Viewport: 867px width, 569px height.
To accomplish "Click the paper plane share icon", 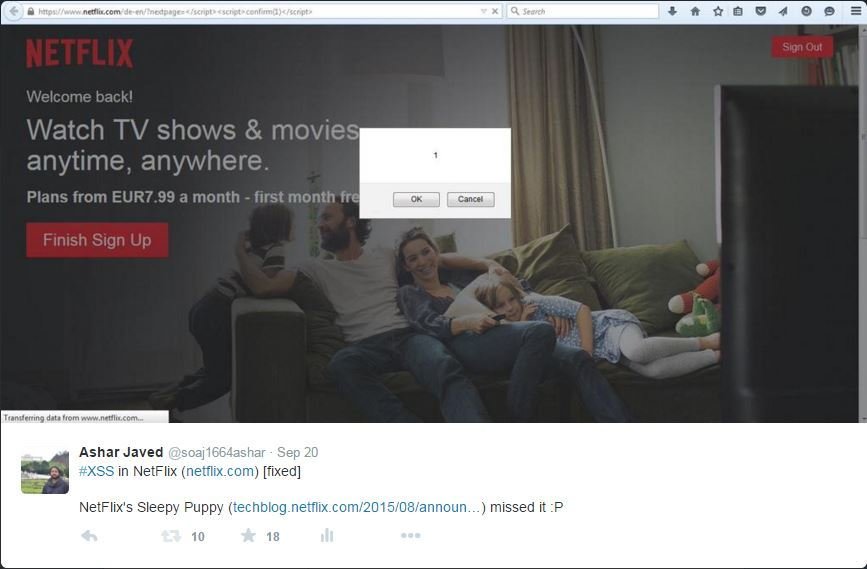I will (x=783, y=11).
